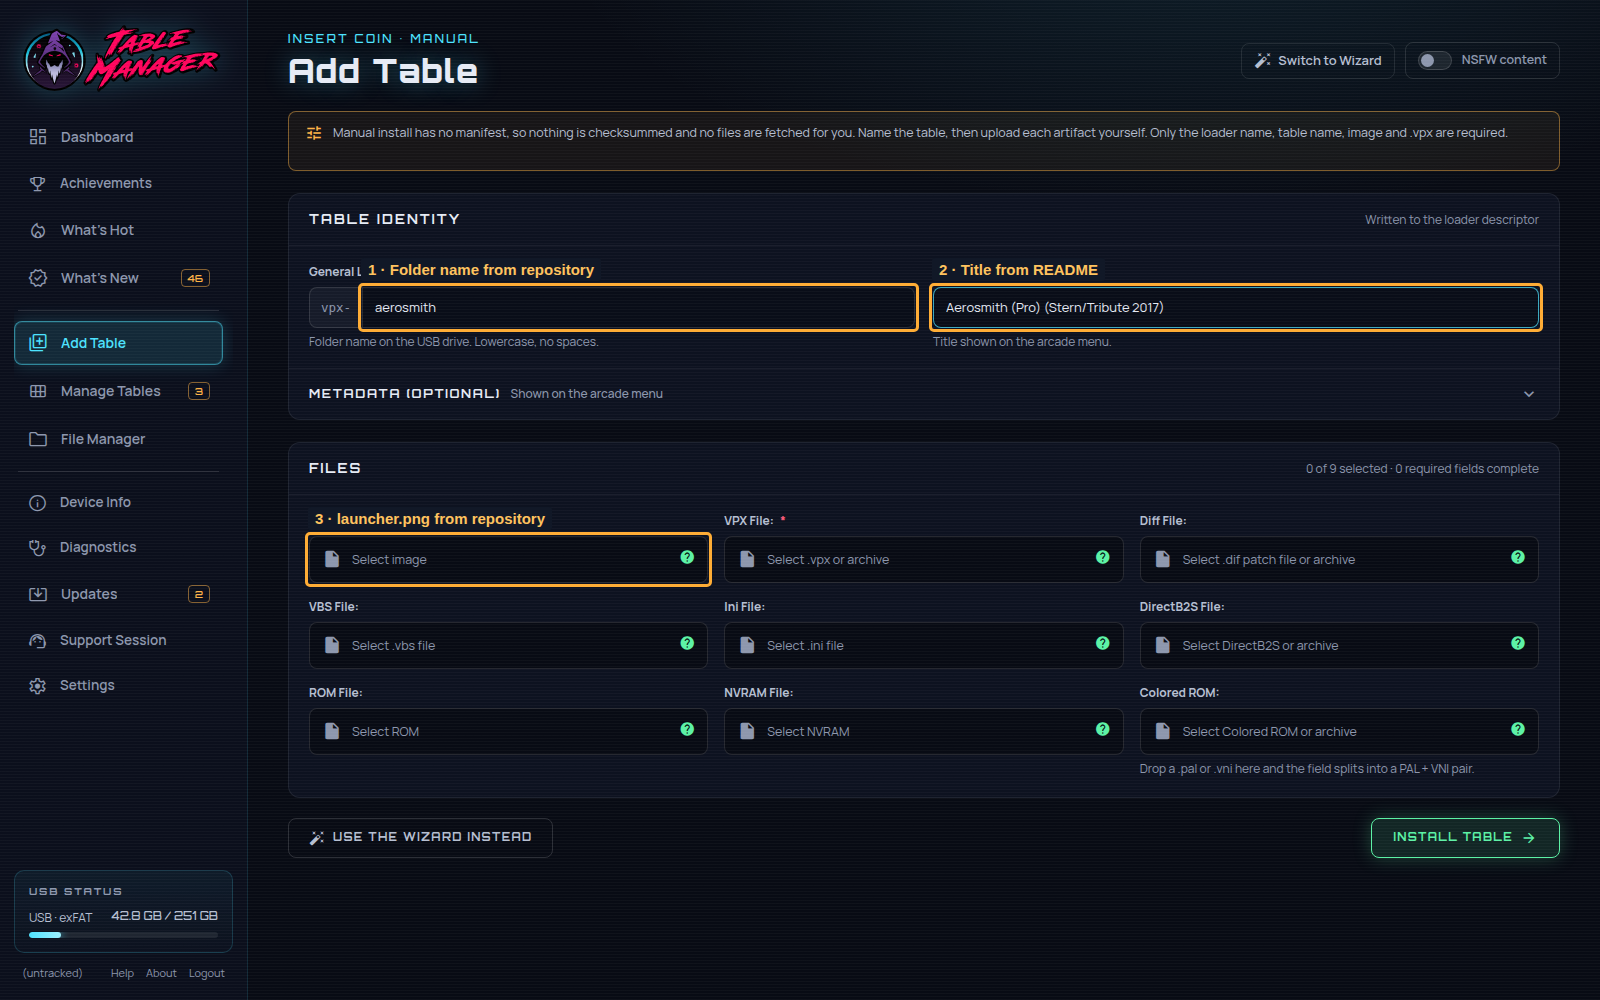Click the Manage Tables count badge

click(199, 391)
